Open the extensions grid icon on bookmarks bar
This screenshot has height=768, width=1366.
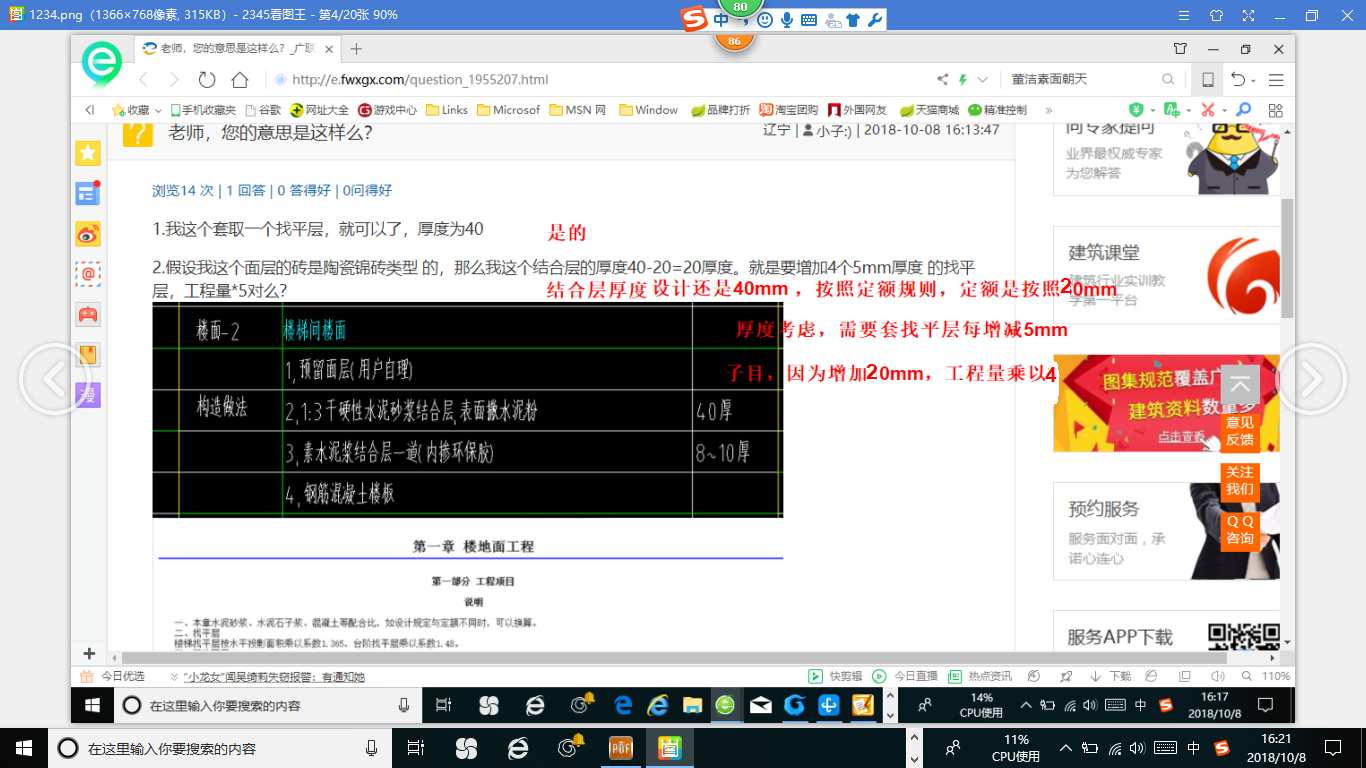(x=1275, y=110)
